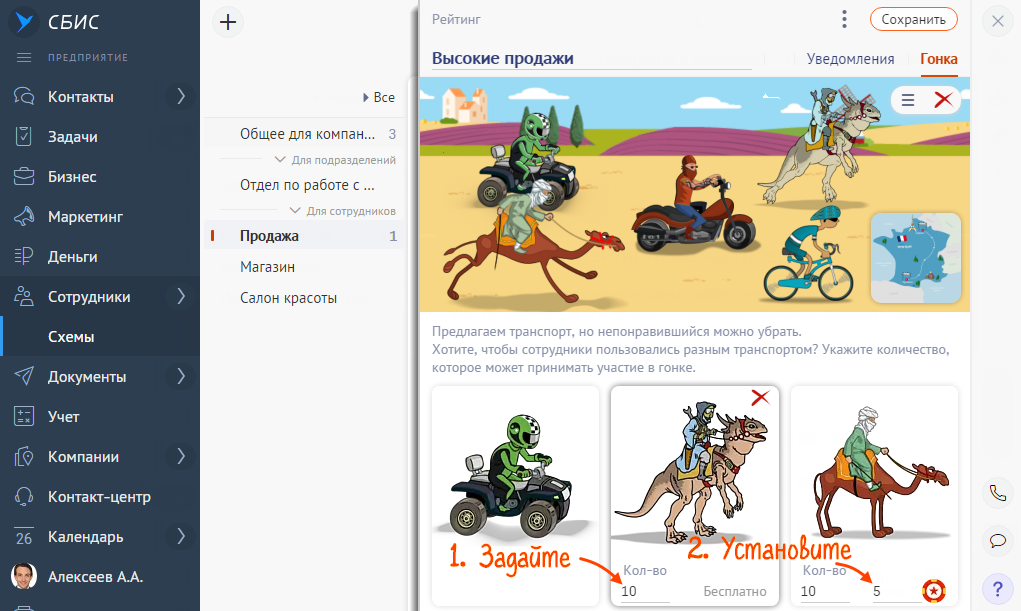
Task: Open the chat messages icon
Action: tap(997, 540)
